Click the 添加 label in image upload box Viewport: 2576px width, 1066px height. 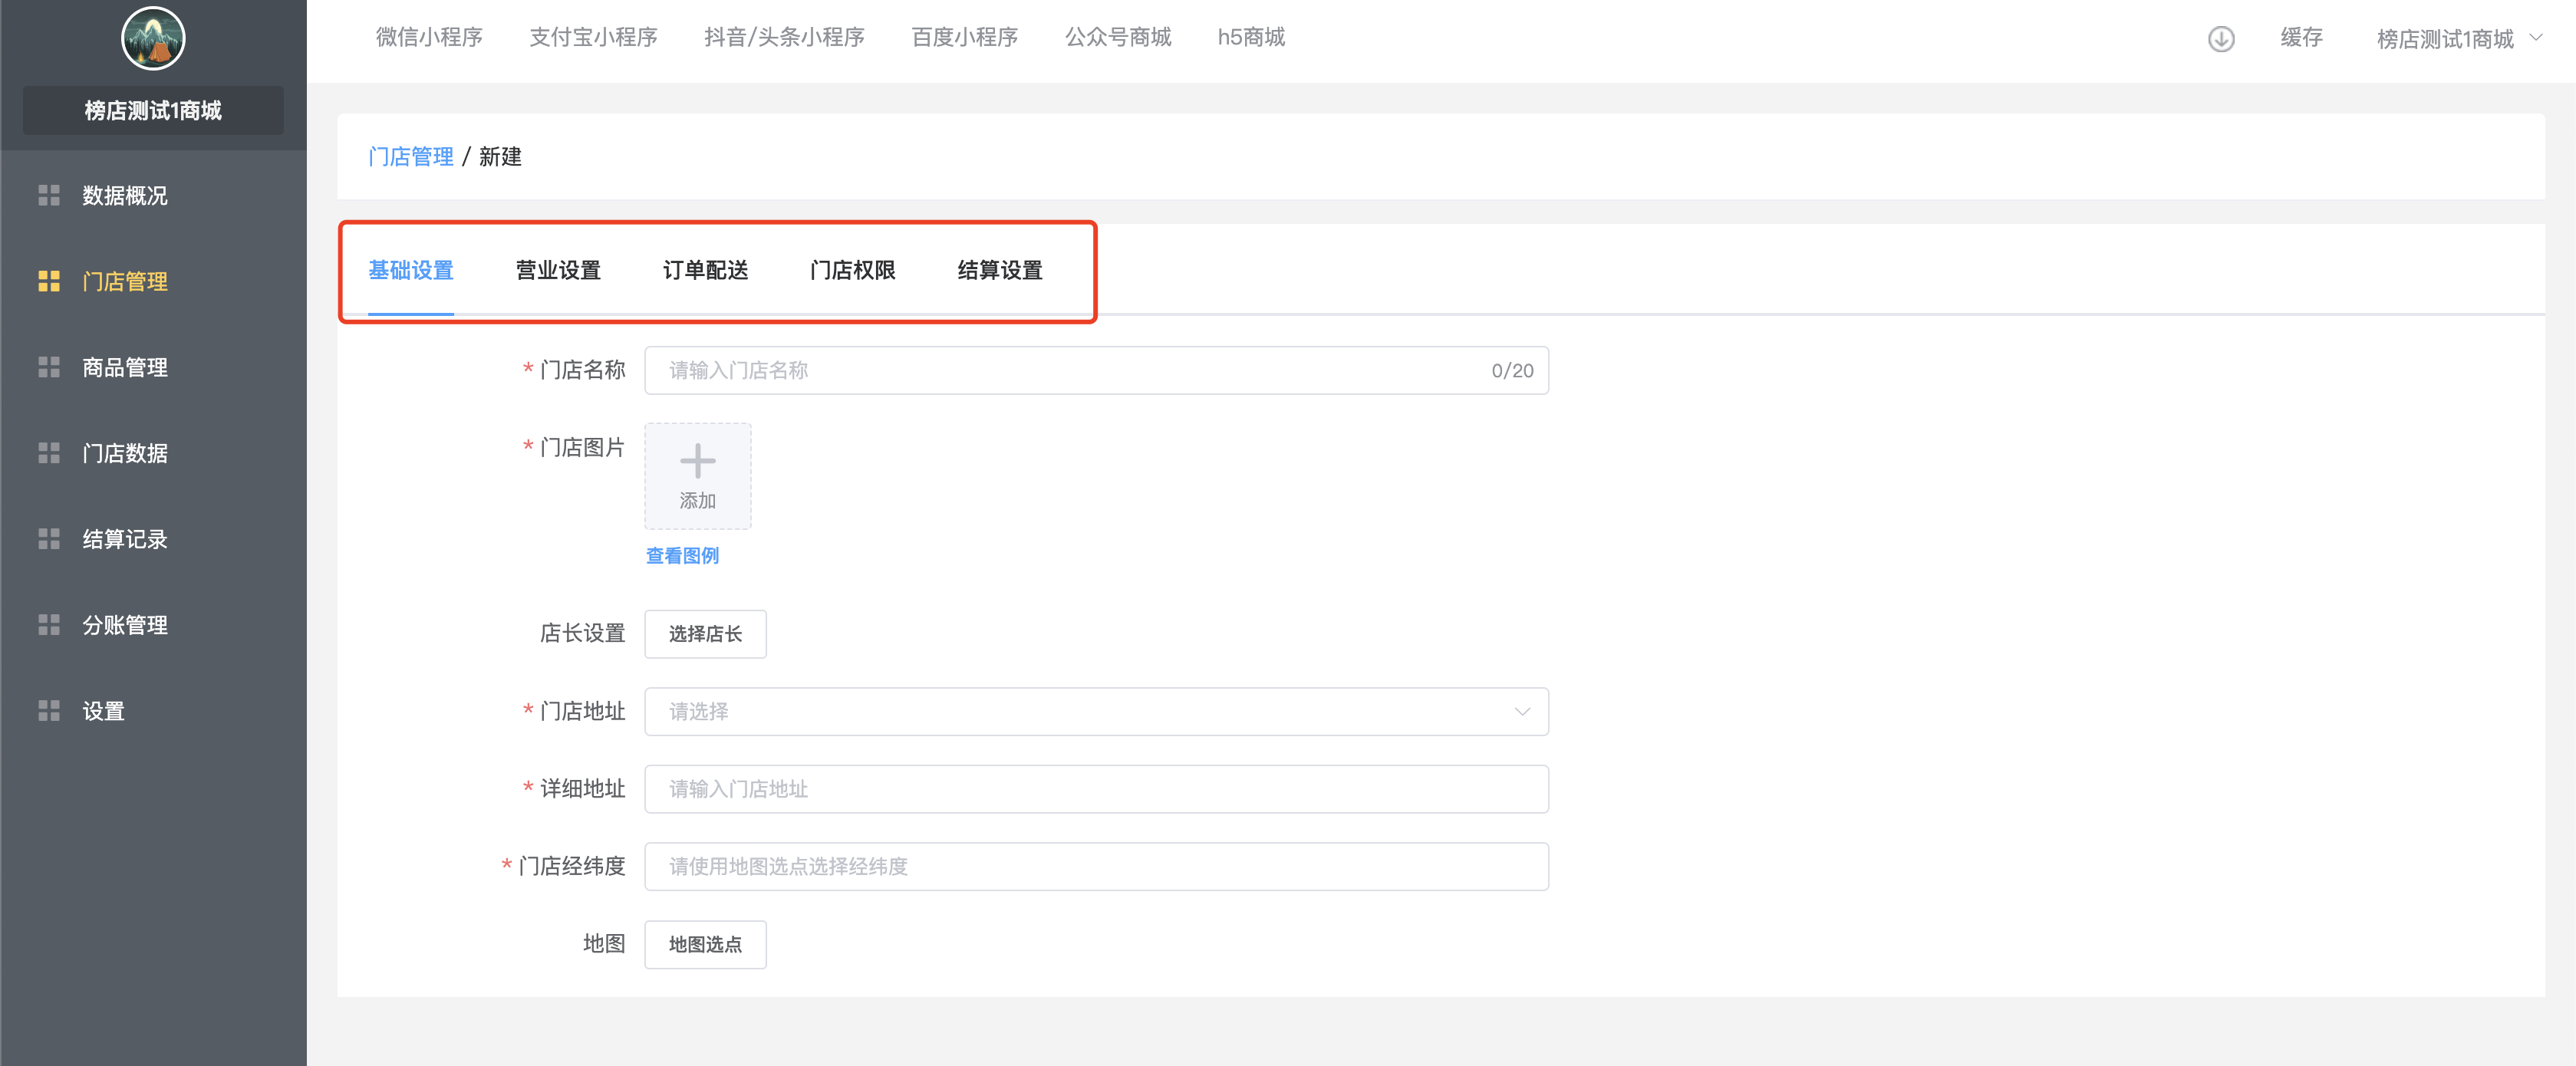pos(697,500)
